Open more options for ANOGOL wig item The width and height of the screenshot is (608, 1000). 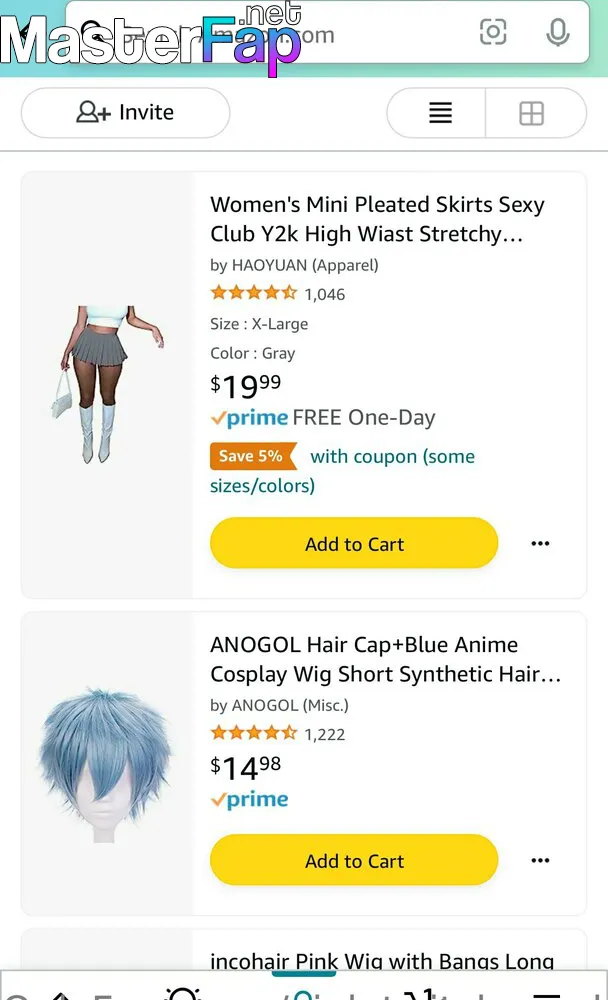point(540,860)
